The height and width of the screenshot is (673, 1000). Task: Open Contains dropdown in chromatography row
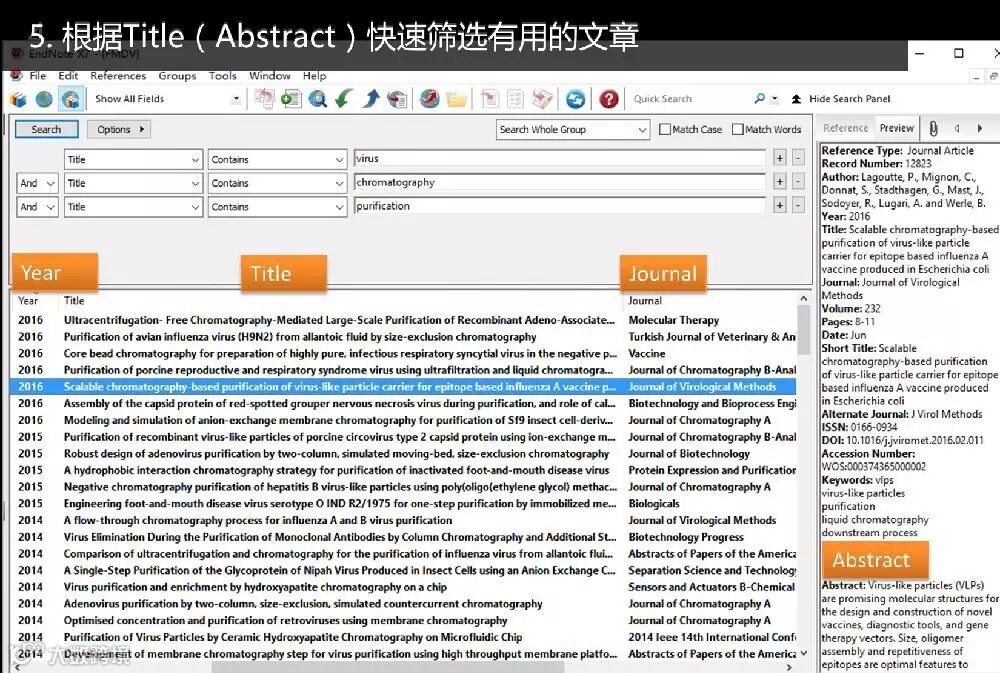pyautogui.click(x=277, y=183)
